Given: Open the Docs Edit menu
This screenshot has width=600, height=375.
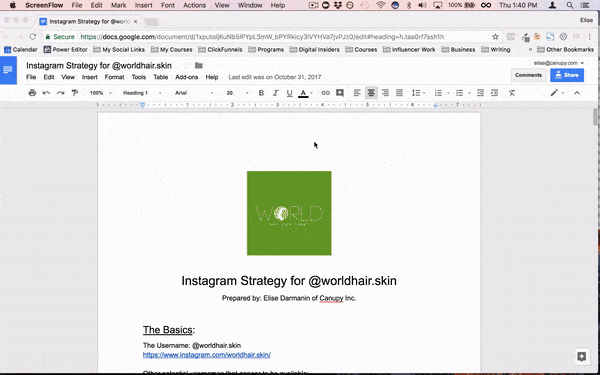Looking at the screenshot, I should (49, 77).
